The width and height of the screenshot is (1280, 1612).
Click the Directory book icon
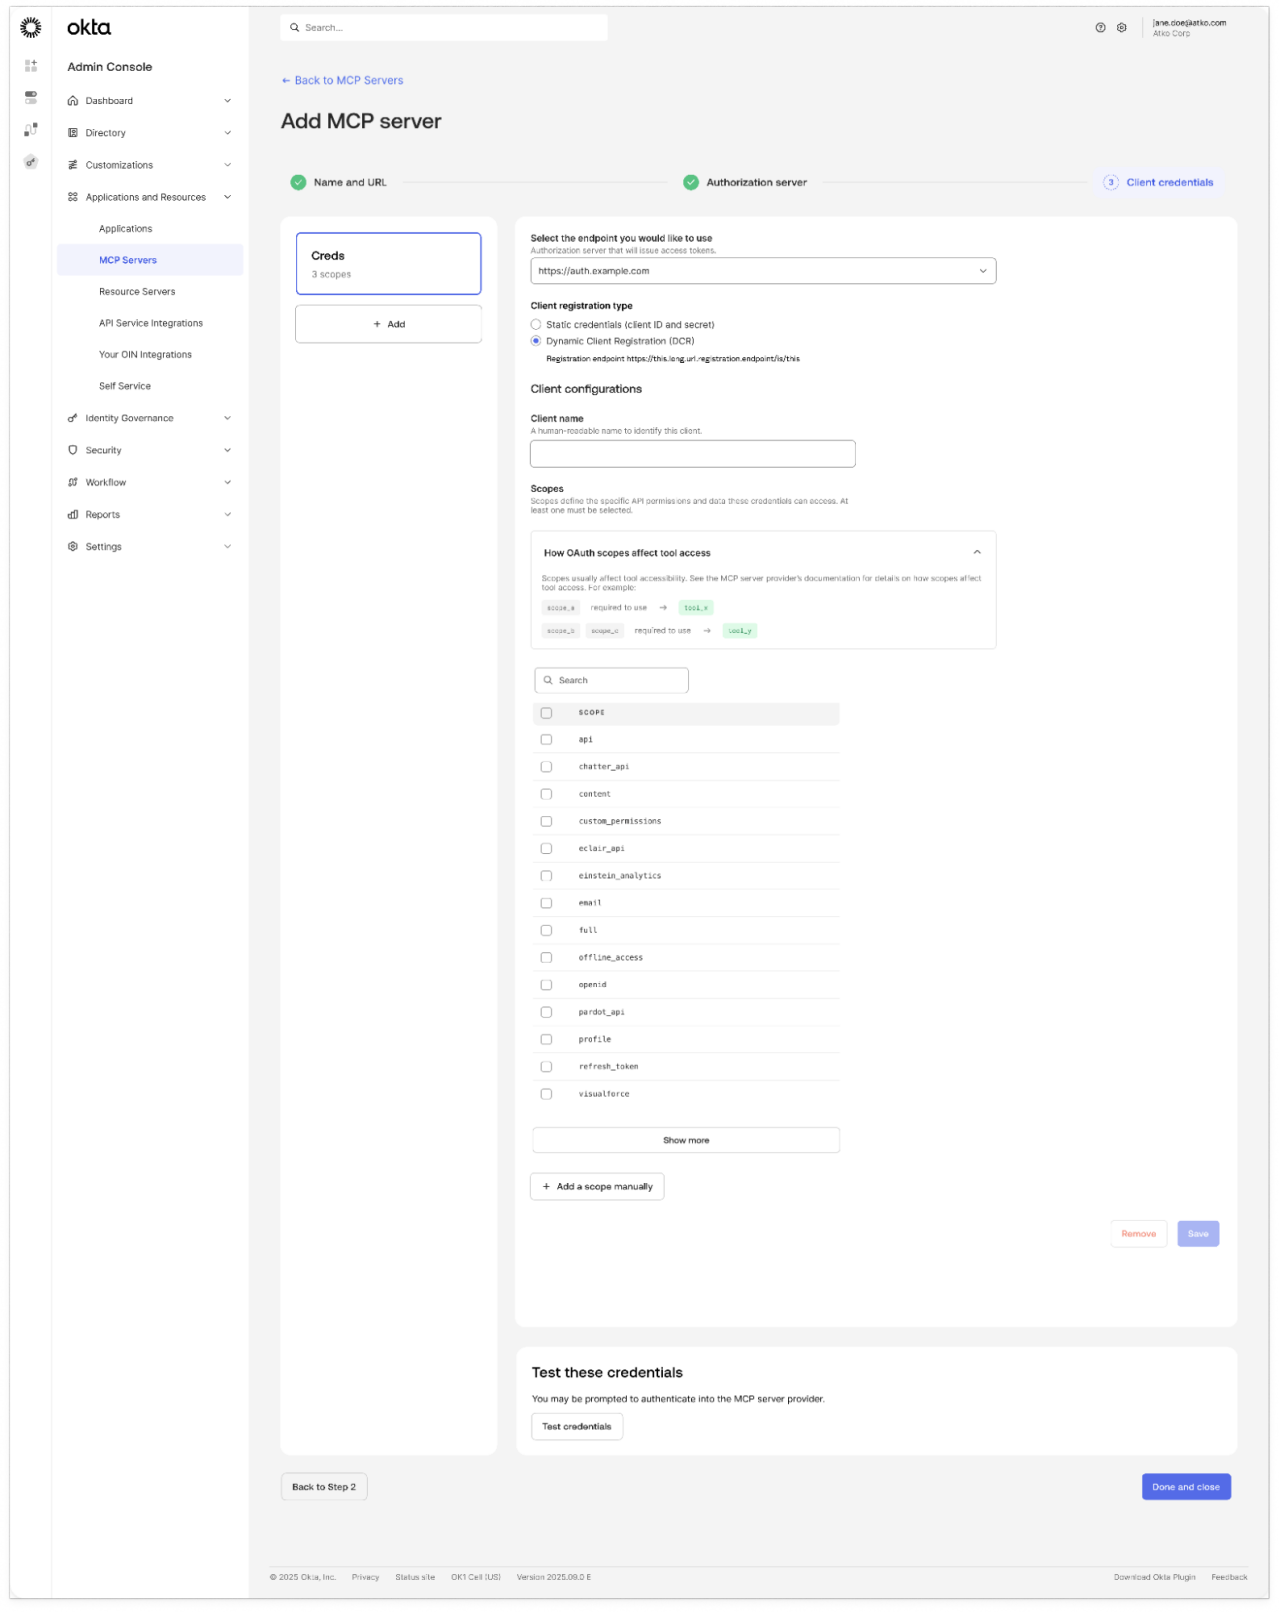[x=73, y=133]
